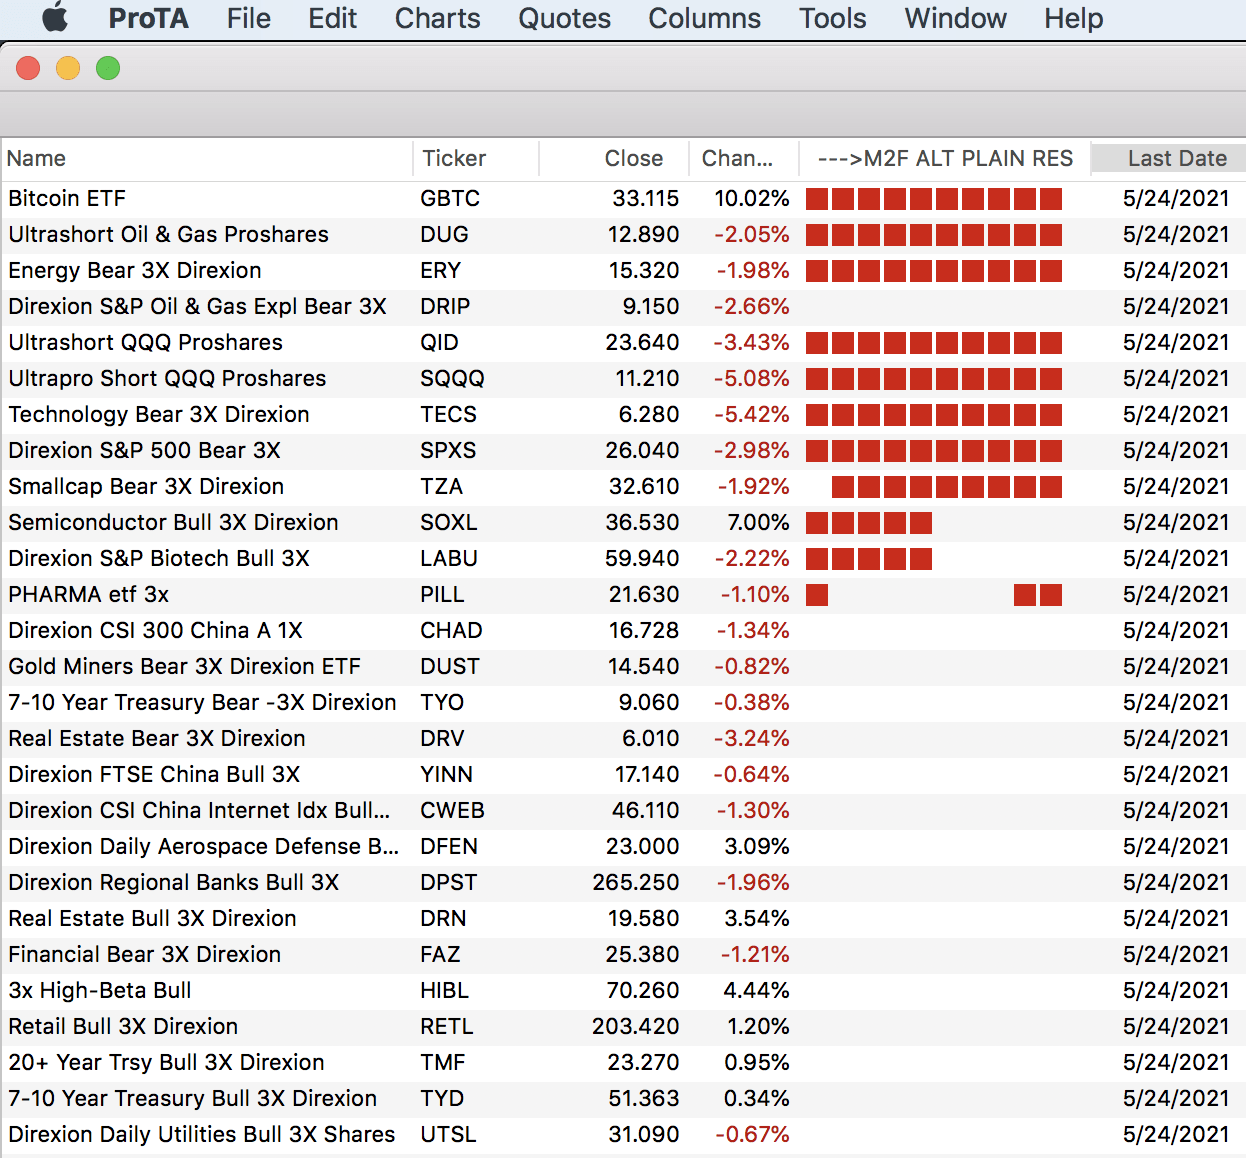
Task: Sort by the Change column header
Action: pos(744,158)
